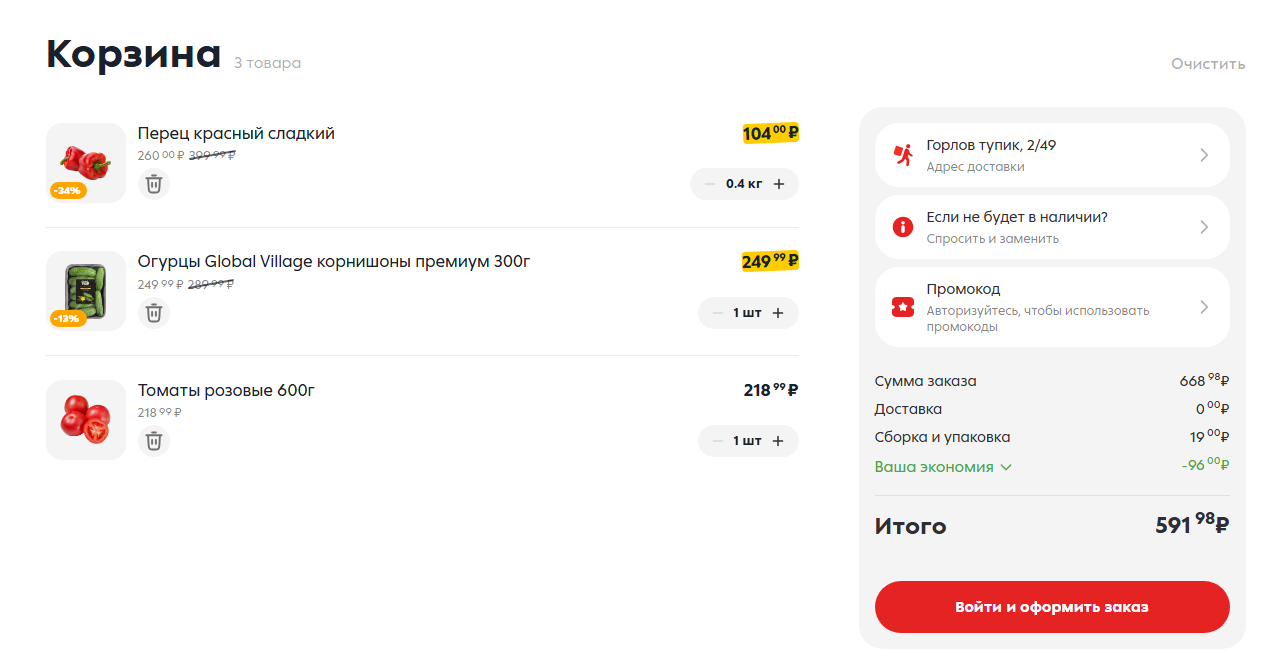This screenshot has height=650, width=1264.
Task: Add one more cucumber pack
Action: point(778,313)
